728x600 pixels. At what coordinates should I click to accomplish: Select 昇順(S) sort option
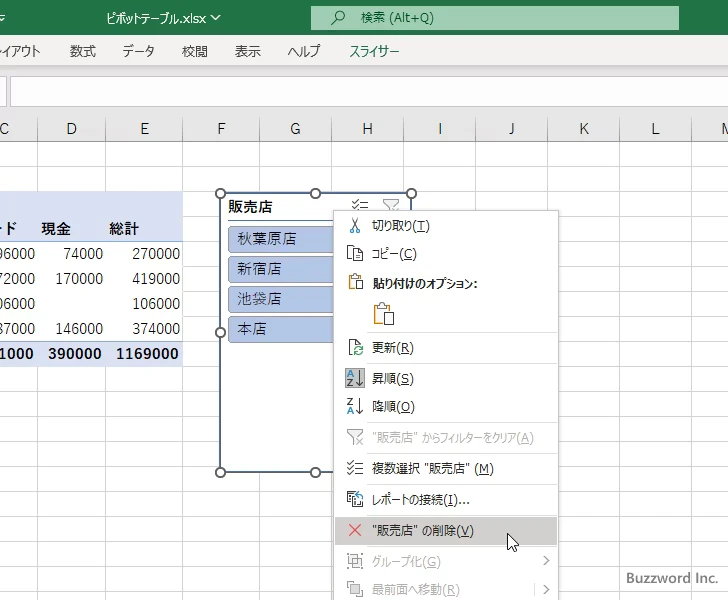(446, 378)
